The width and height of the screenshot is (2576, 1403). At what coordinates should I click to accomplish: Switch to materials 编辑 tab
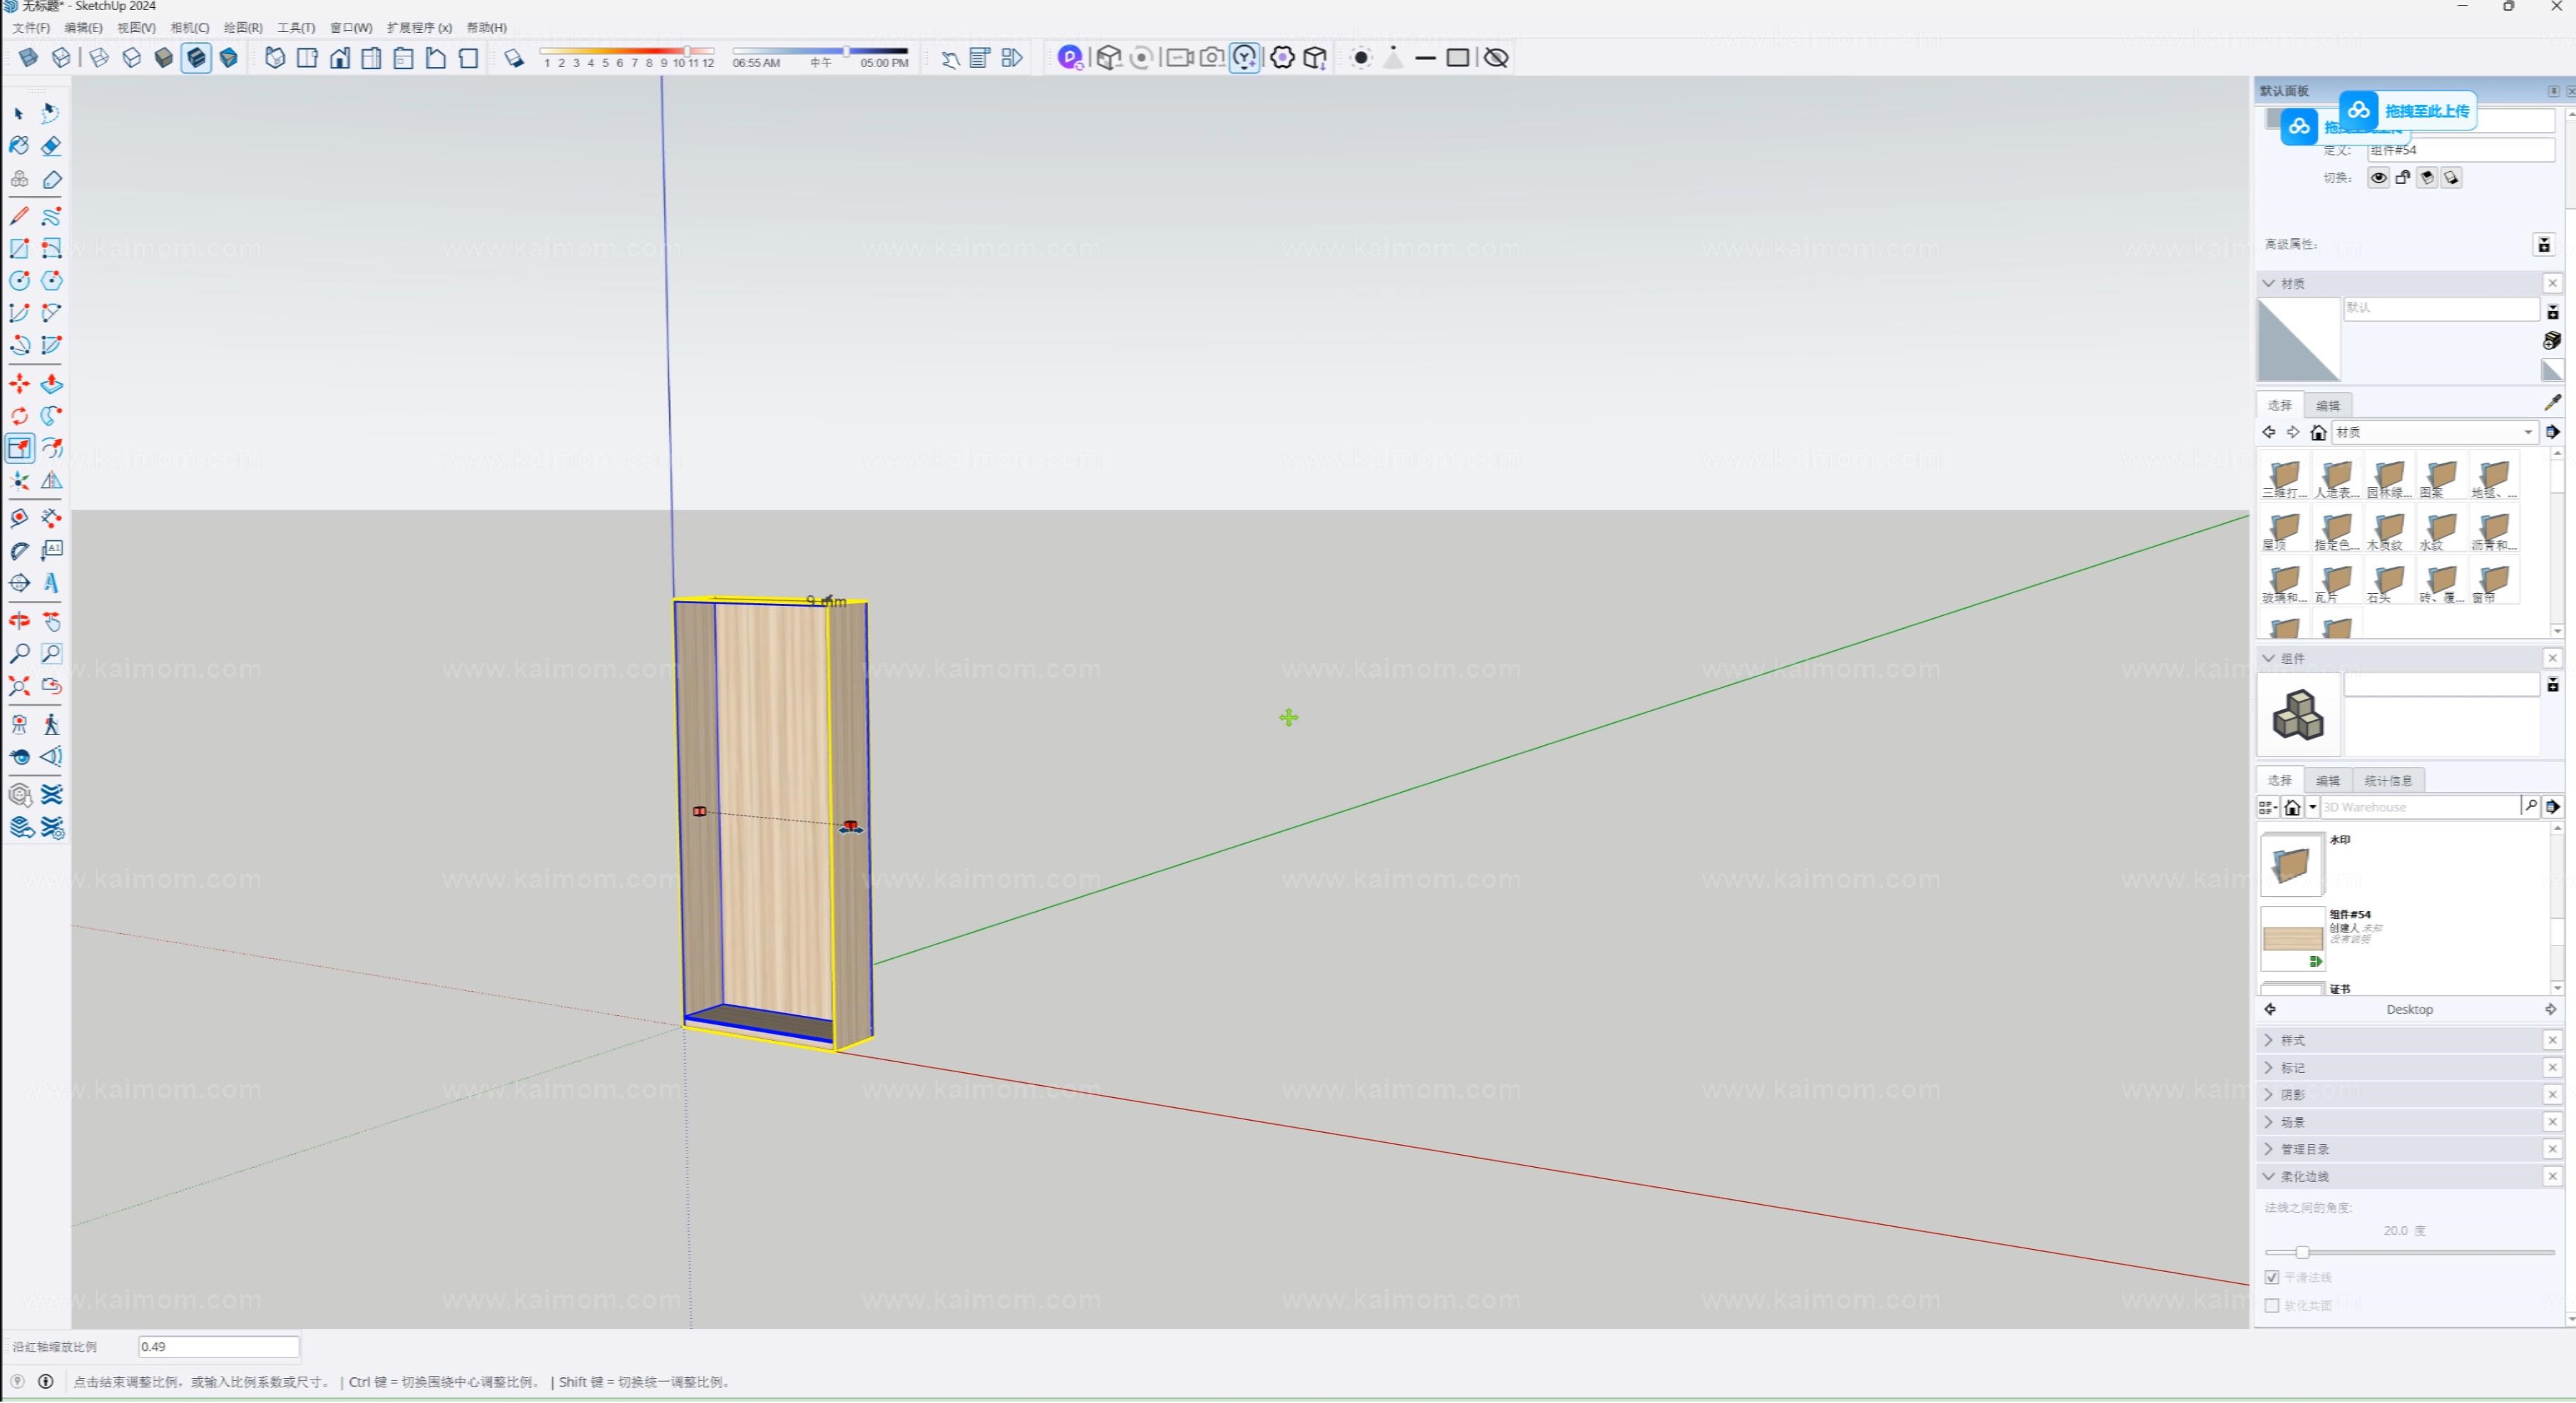click(x=2328, y=406)
